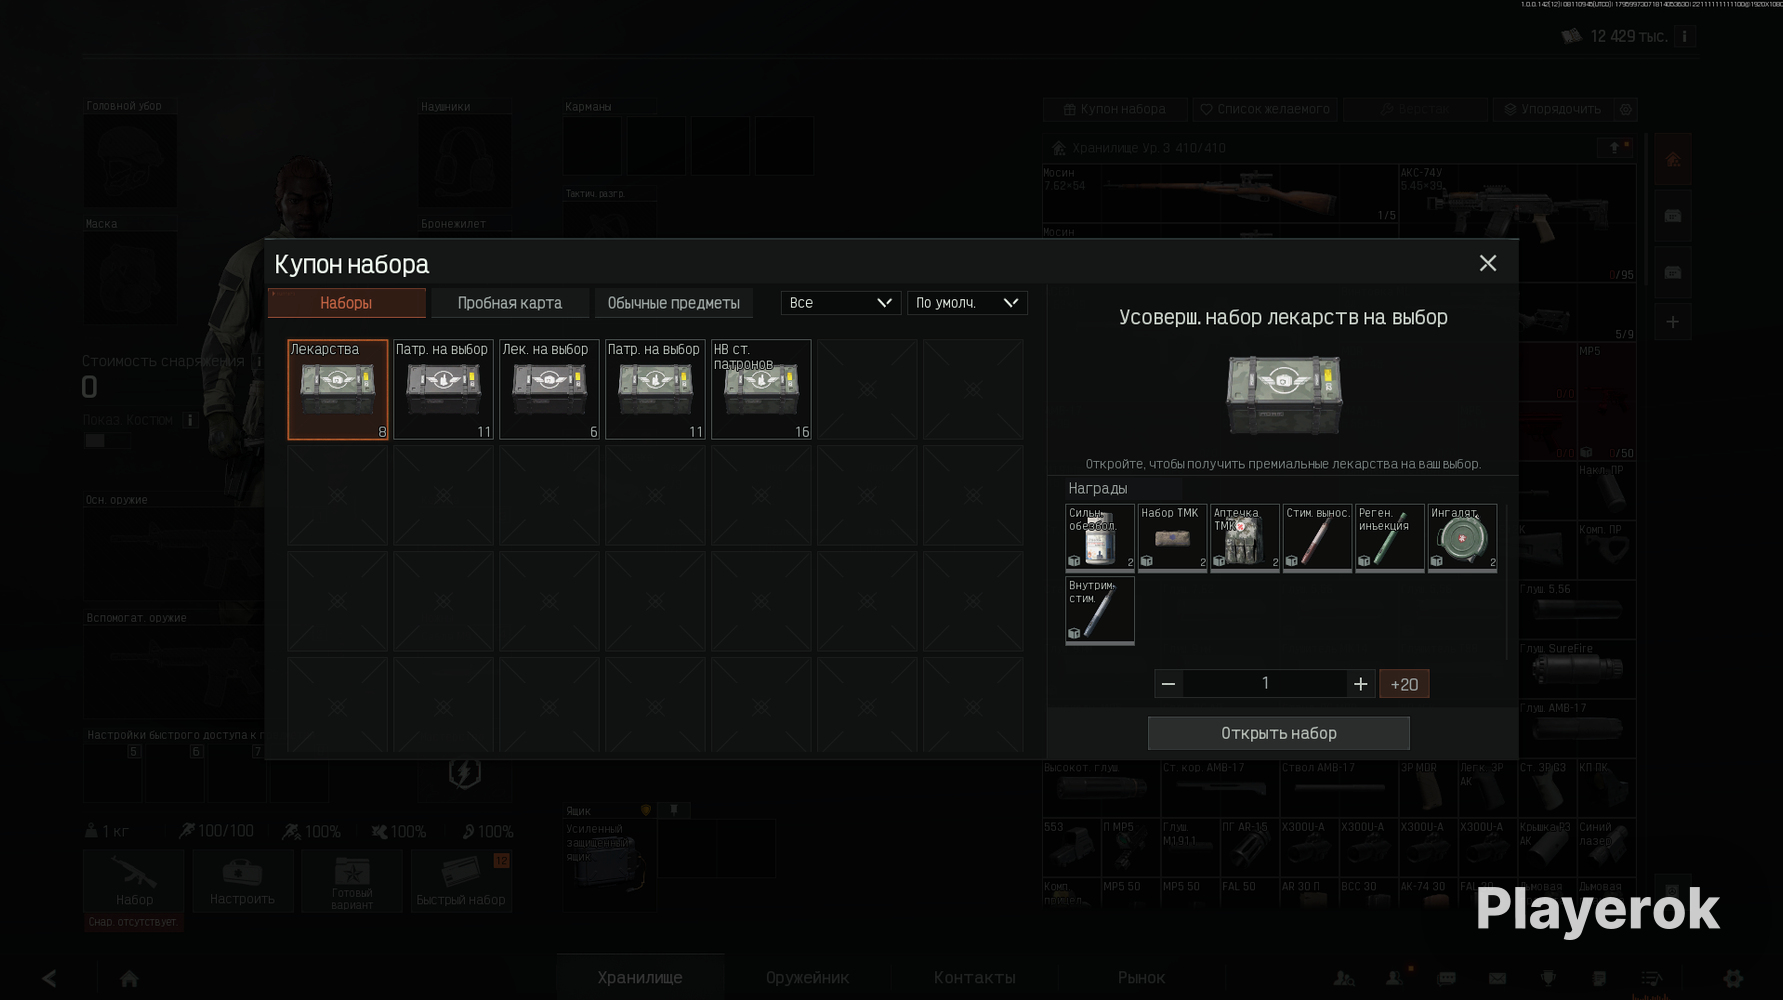Add storage container with plus icon
The height and width of the screenshot is (1000, 1783).
click(1672, 322)
